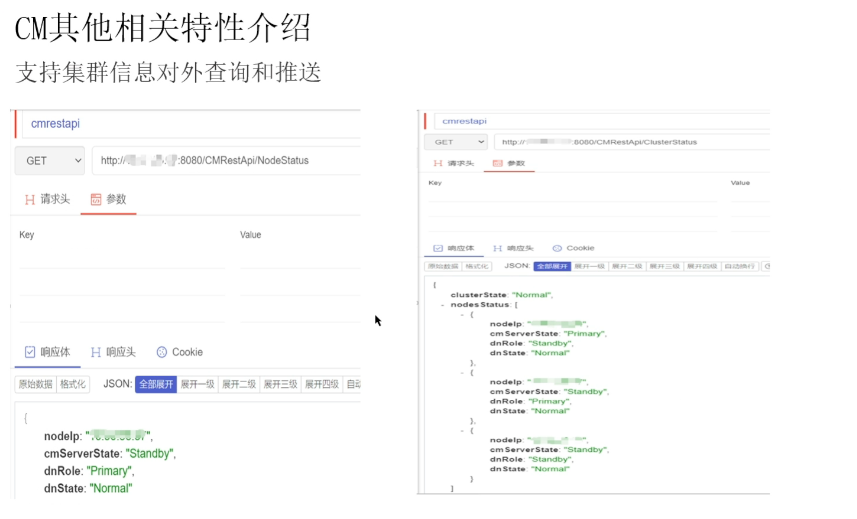Click 请求头 header icon in NodeStatus panel
Viewport: 857px width, 519px height.
pyautogui.click(x=30, y=200)
